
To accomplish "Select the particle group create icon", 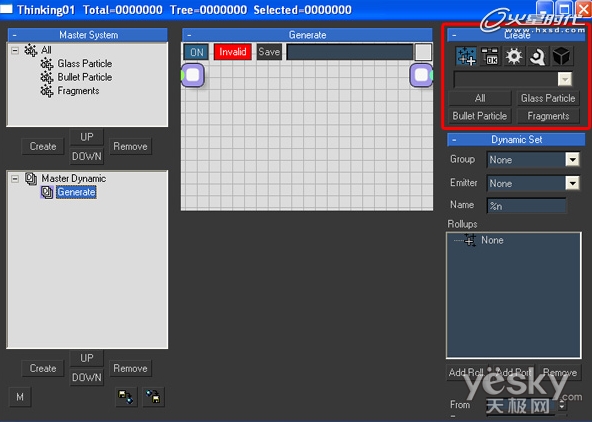I will (466, 56).
